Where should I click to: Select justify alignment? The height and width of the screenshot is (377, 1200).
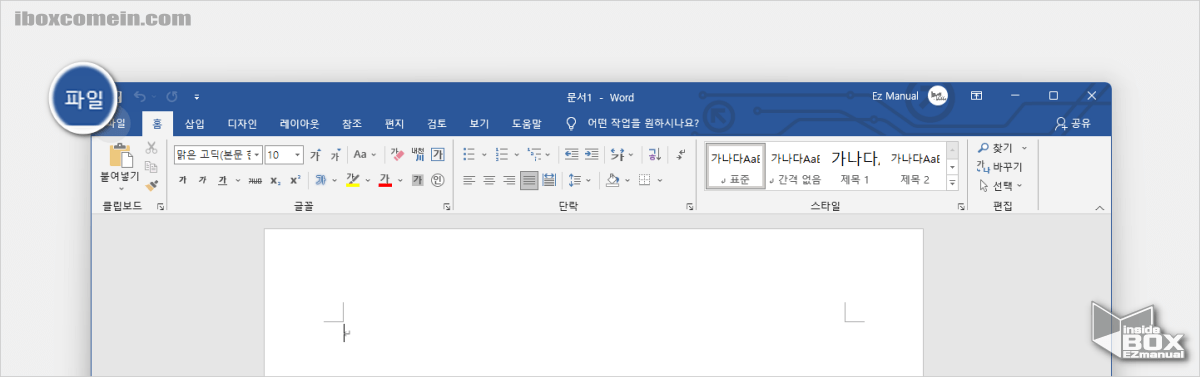(529, 180)
